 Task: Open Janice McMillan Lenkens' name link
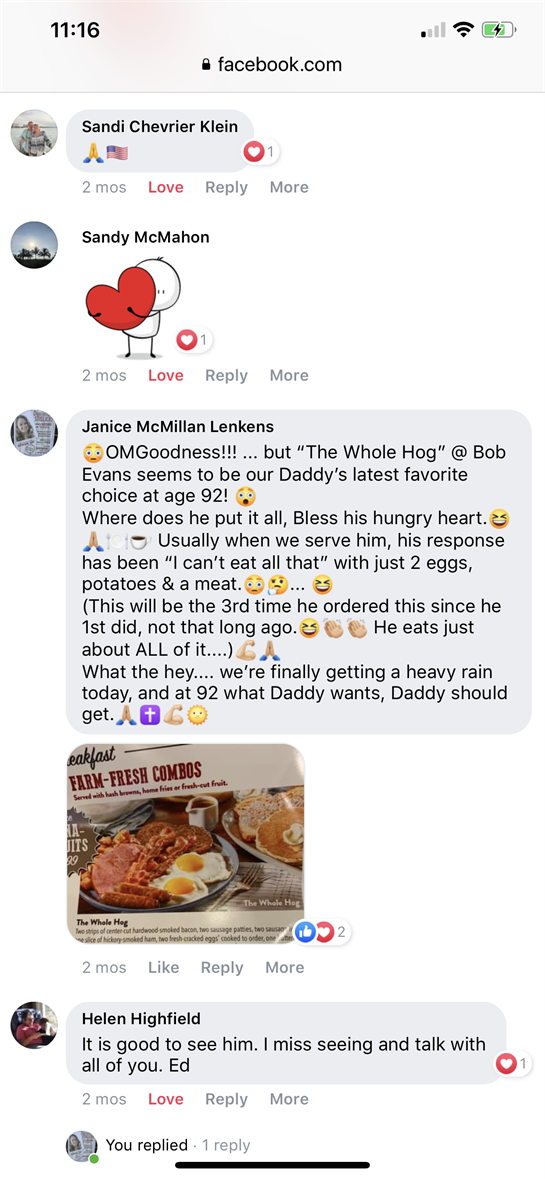[x=177, y=426]
